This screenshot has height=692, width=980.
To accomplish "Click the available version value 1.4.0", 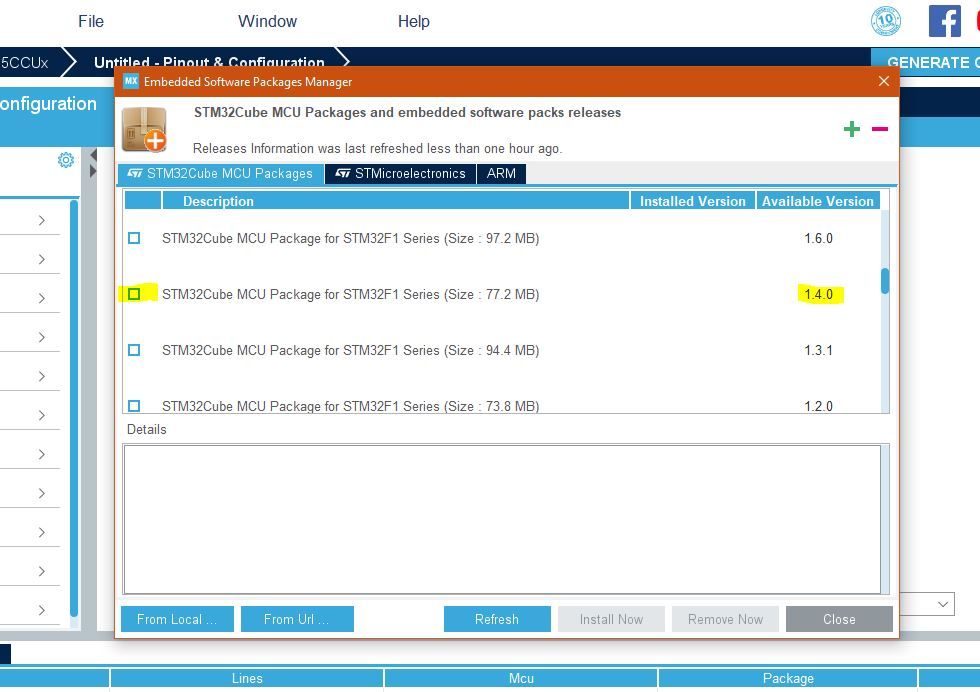I will (x=818, y=294).
